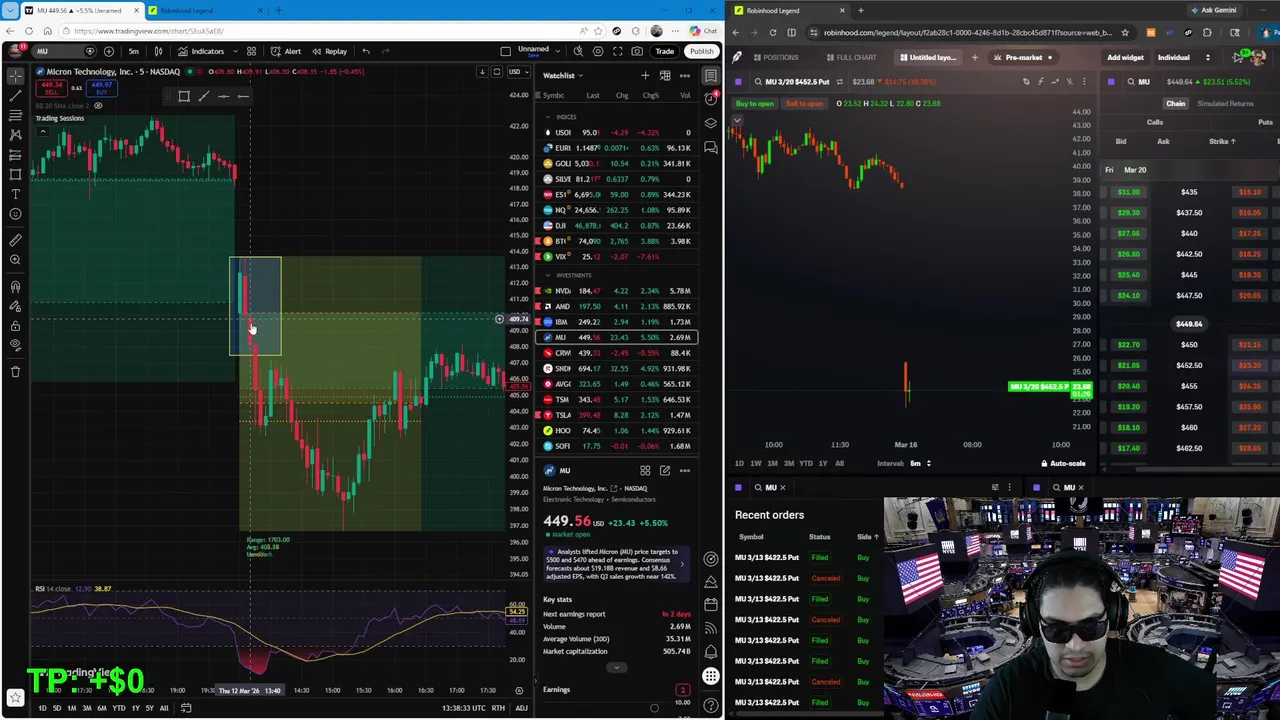Click Sell to open in Robinhood chart
1280x720 pixels.
point(804,104)
